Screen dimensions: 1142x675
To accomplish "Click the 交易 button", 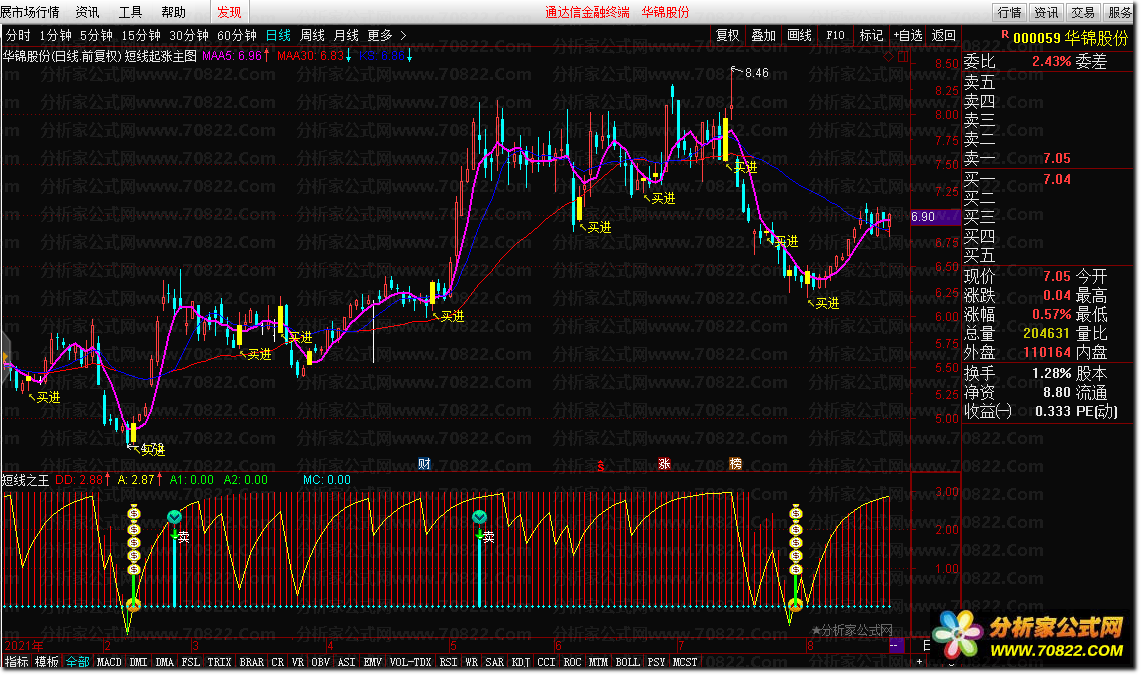I will [x=1082, y=12].
